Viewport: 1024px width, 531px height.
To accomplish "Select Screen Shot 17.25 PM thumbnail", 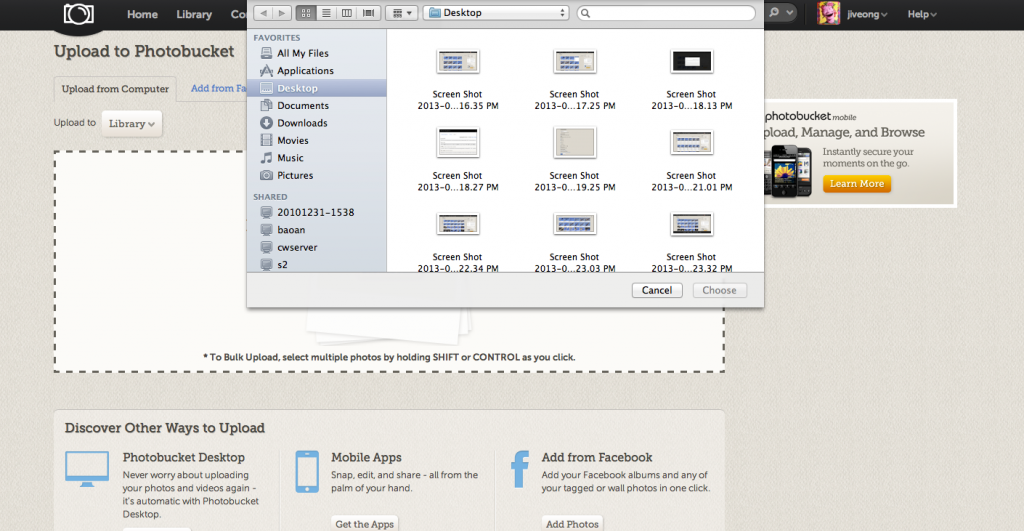I will pyautogui.click(x=575, y=62).
